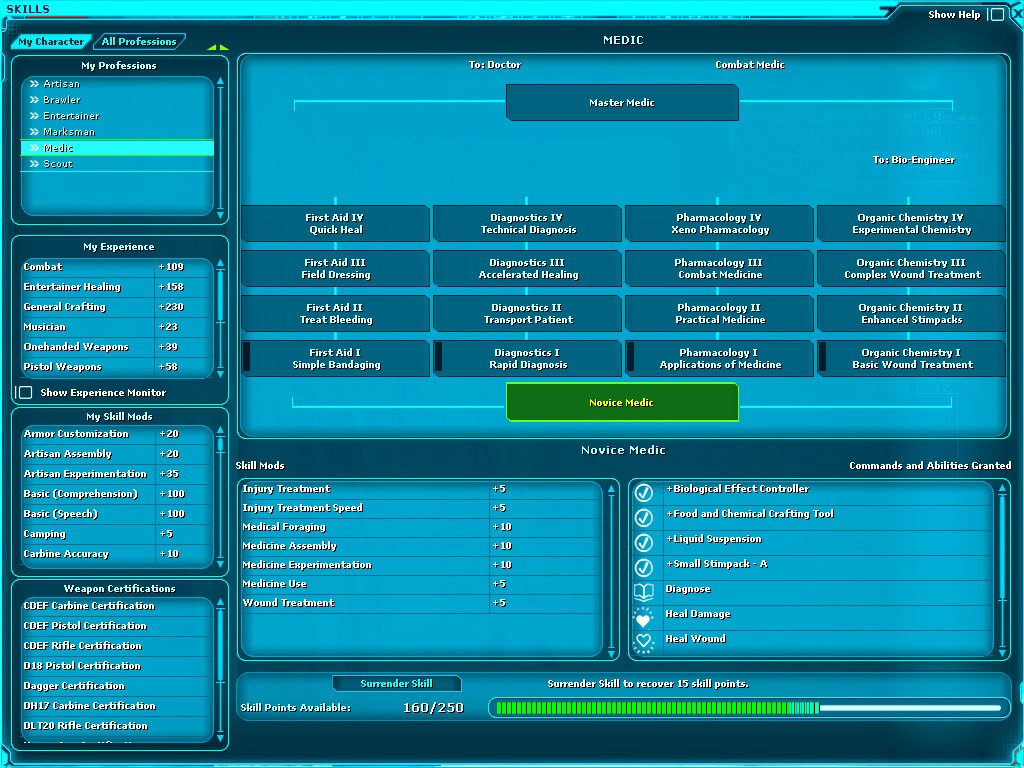Click the My Experience scroll down arrow
This screenshot has height=768, width=1024.
coord(220,374)
